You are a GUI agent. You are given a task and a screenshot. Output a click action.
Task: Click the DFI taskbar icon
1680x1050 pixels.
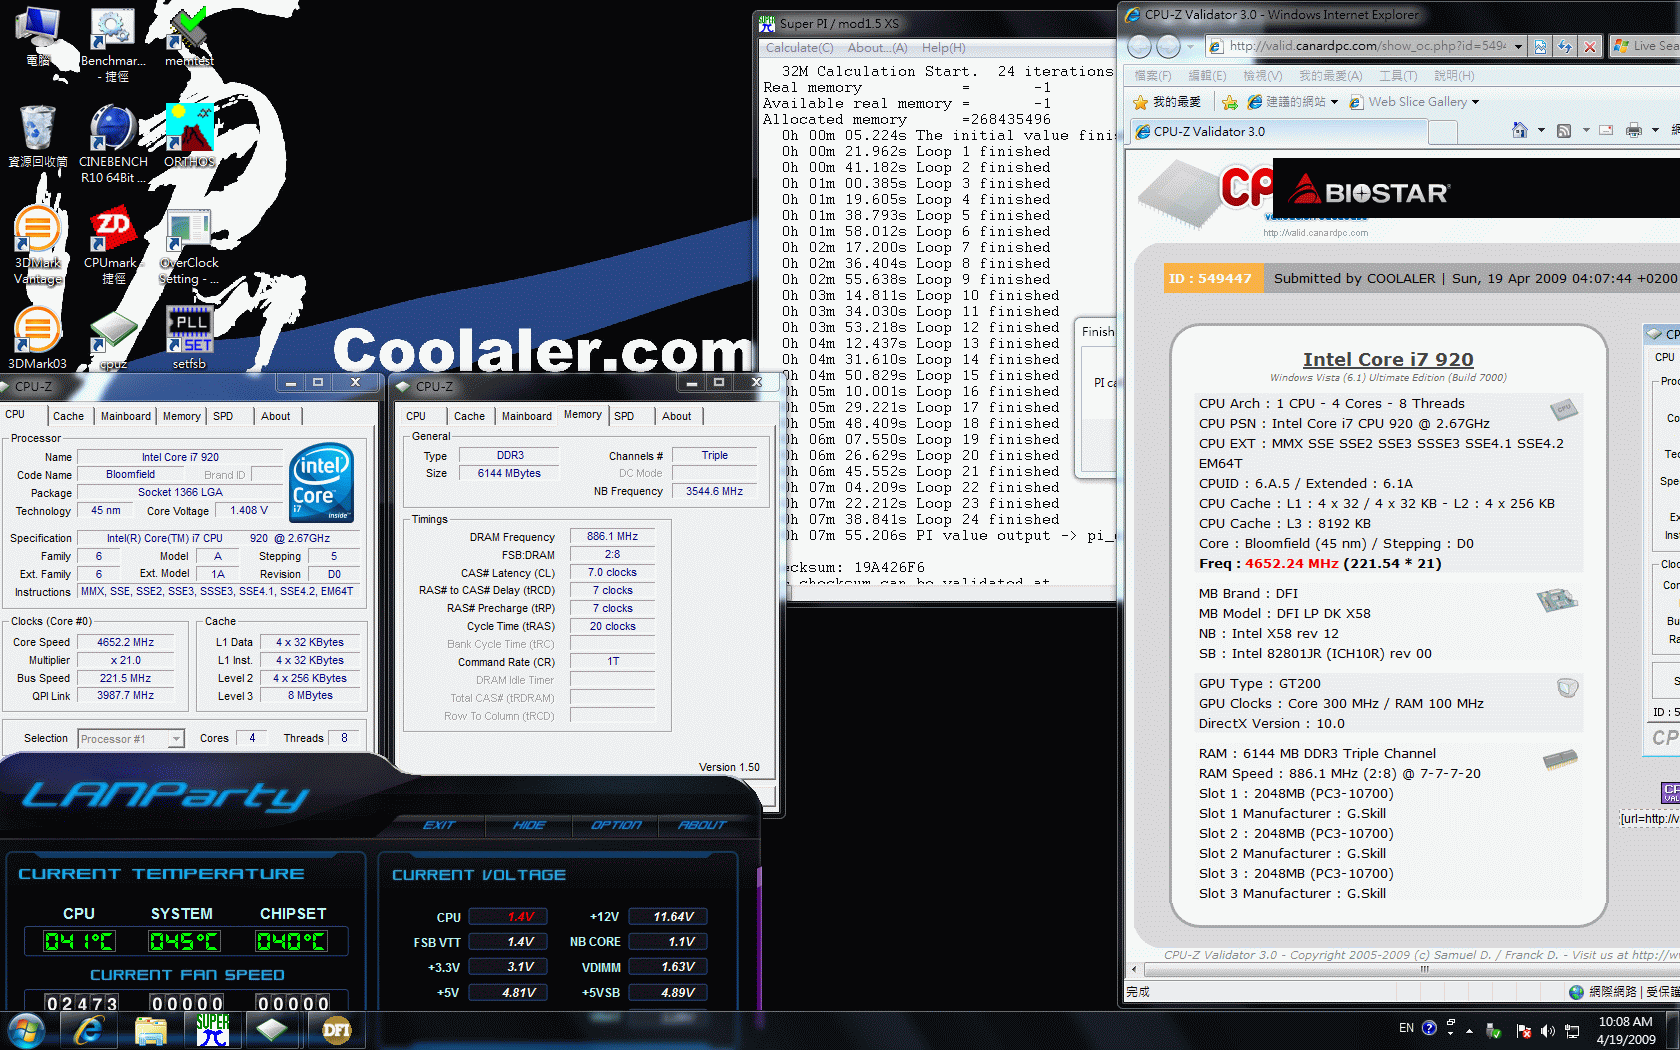tap(336, 1030)
